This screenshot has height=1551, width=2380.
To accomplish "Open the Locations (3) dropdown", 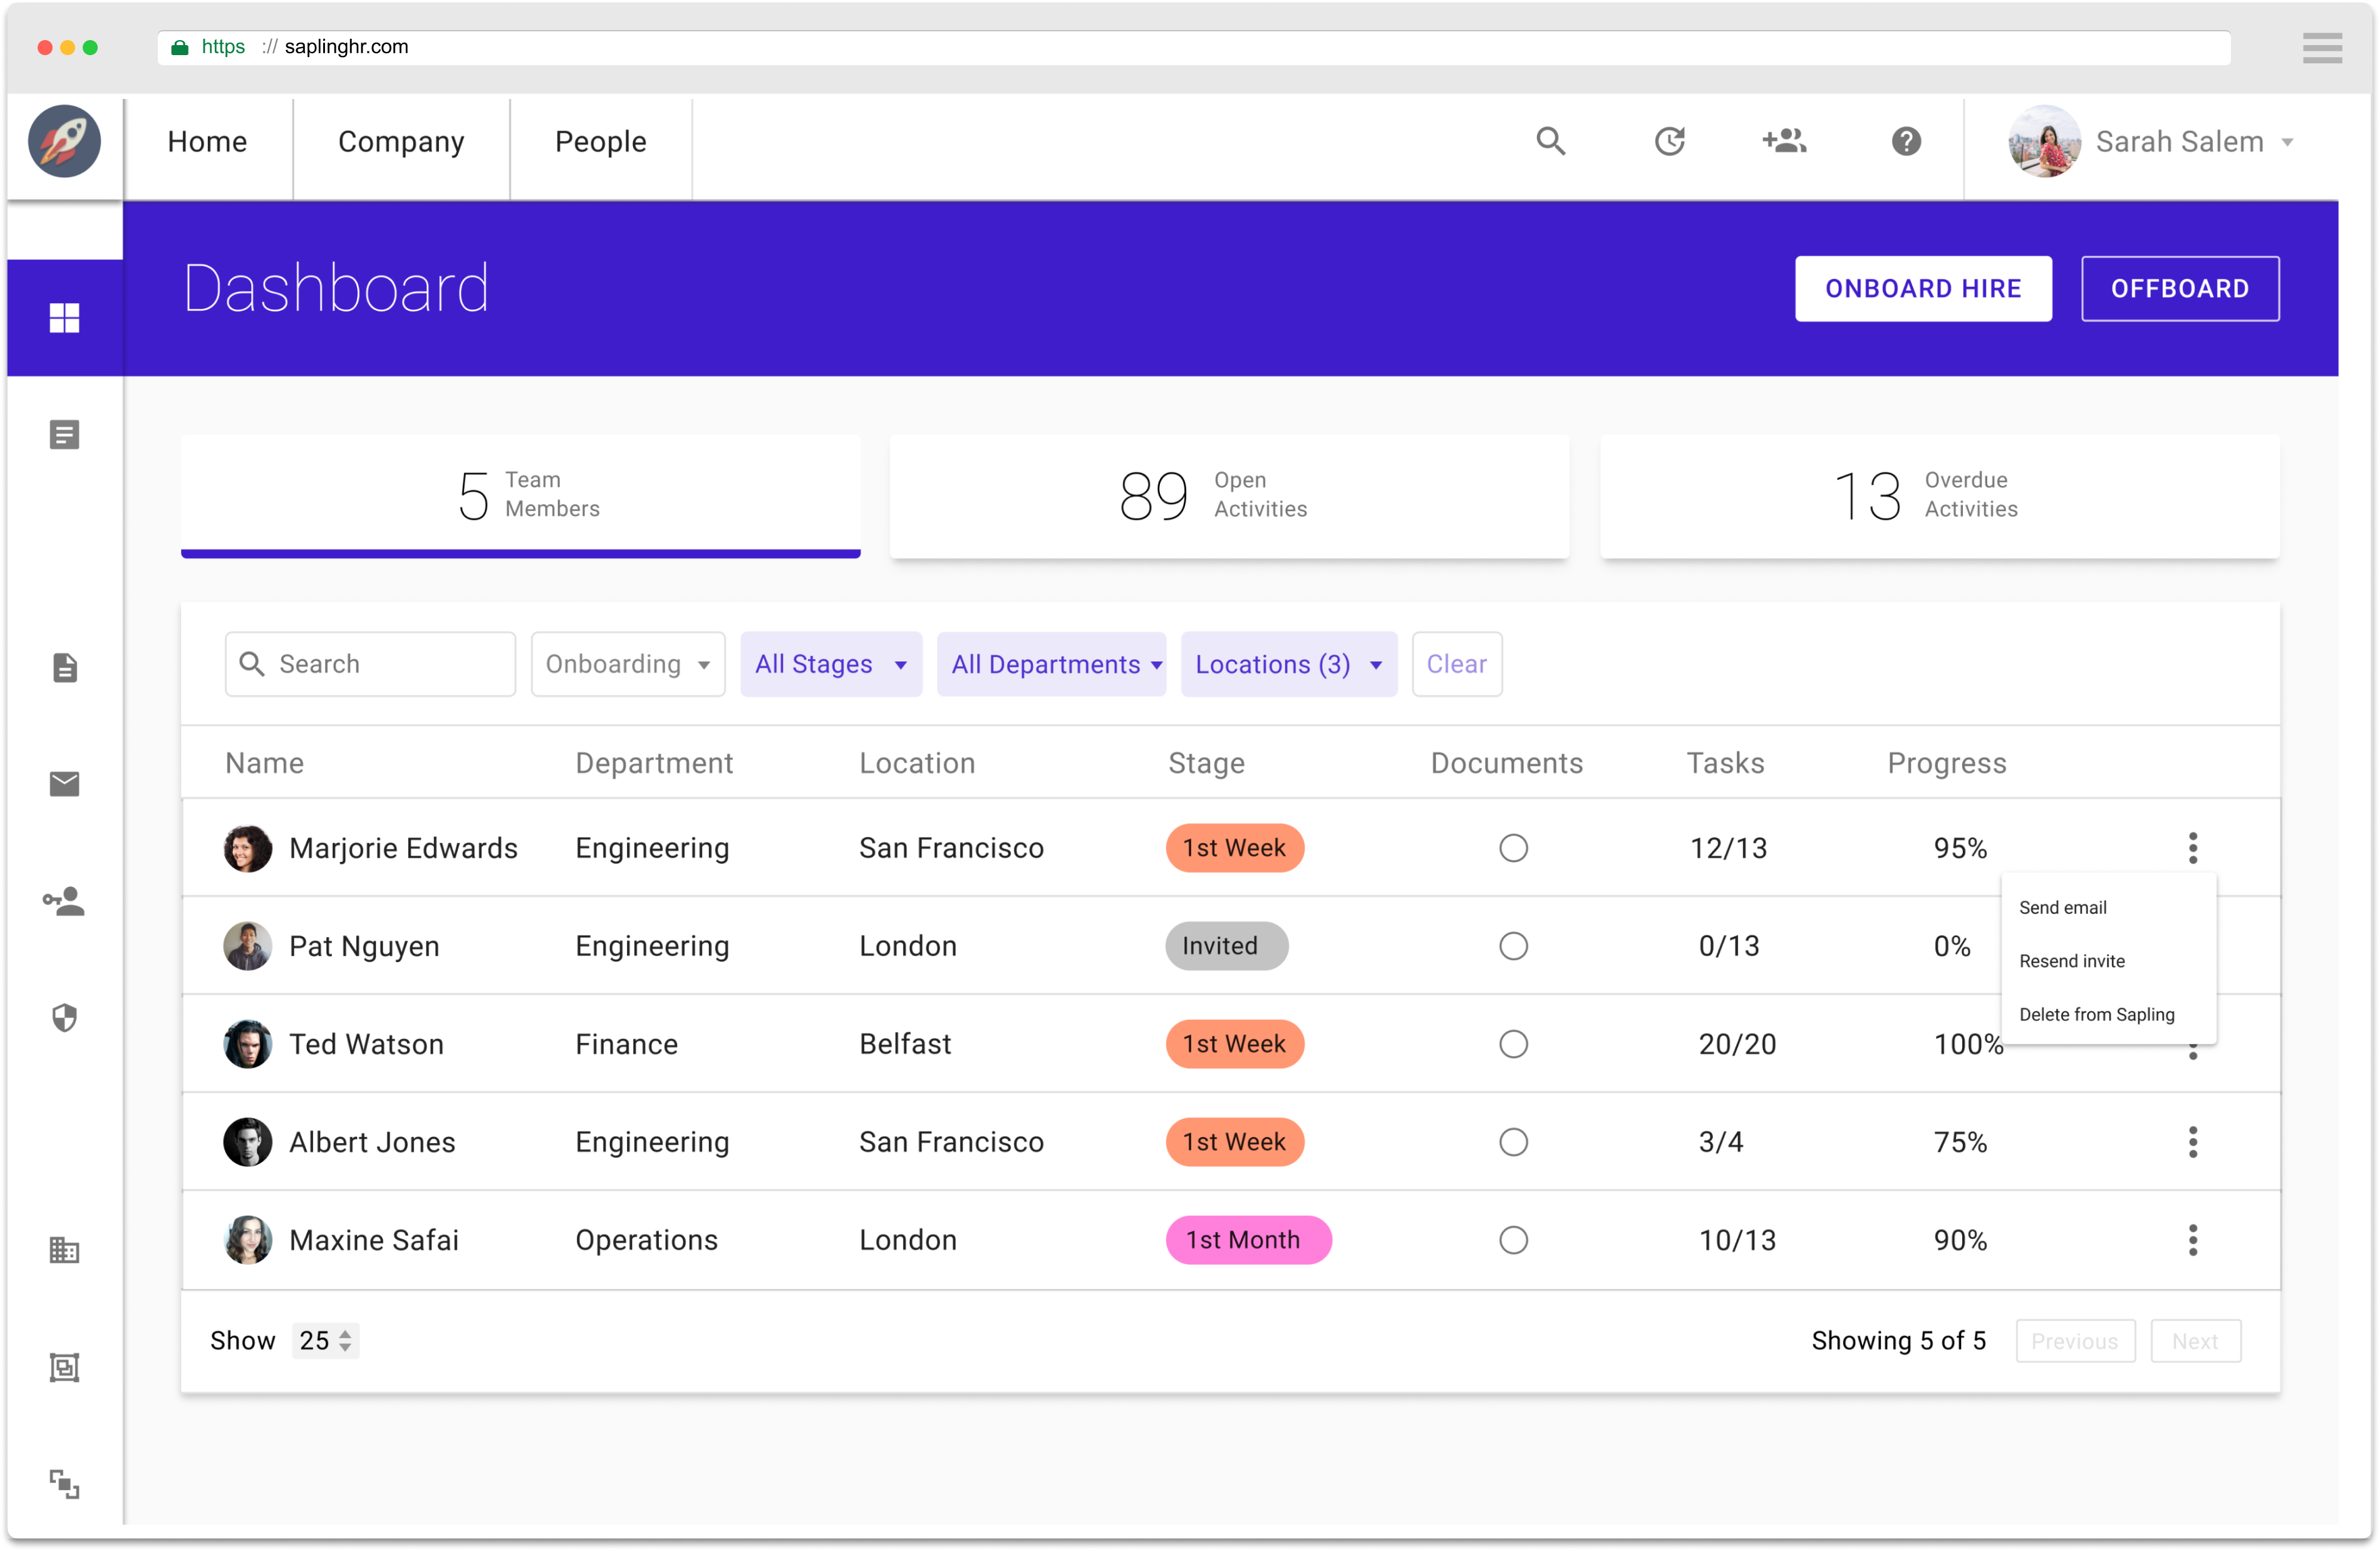I will coord(1288,664).
